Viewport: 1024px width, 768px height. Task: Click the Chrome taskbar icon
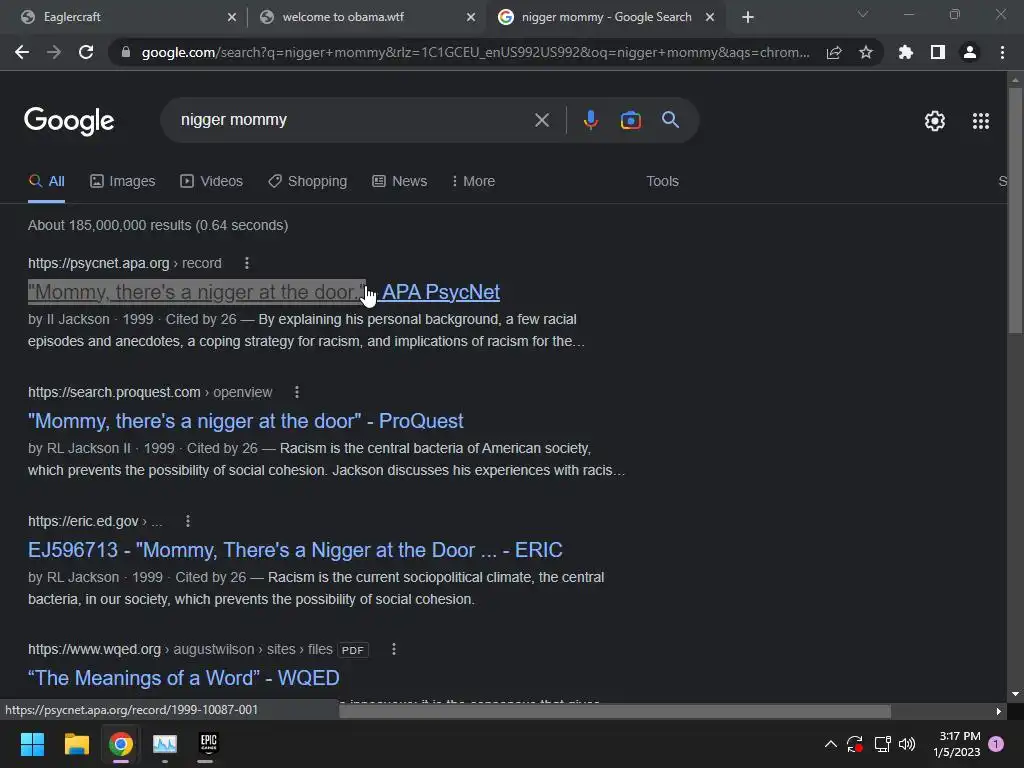pos(121,744)
